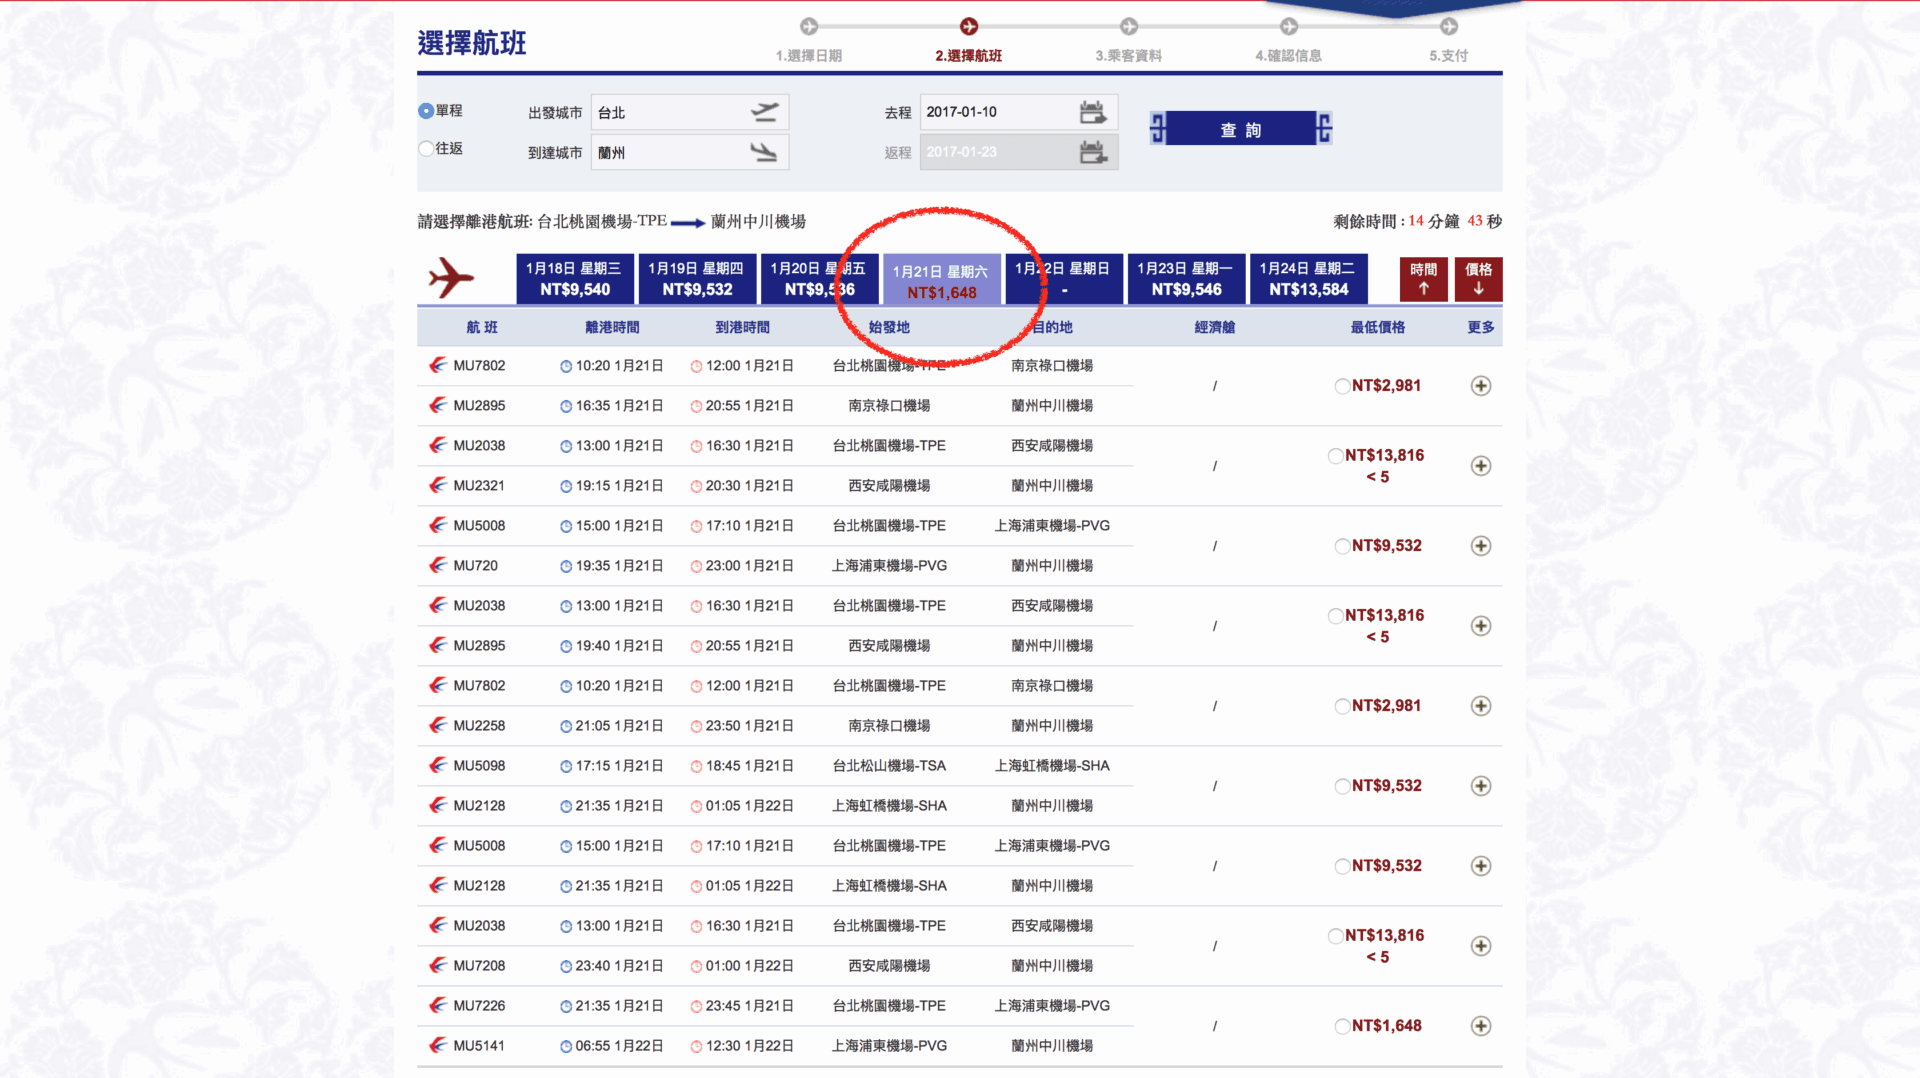The width and height of the screenshot is (1920, 1078).
Task: Select the NT$9,532 fare for MU5098 and MU2128
Action: pos(1342,786)
